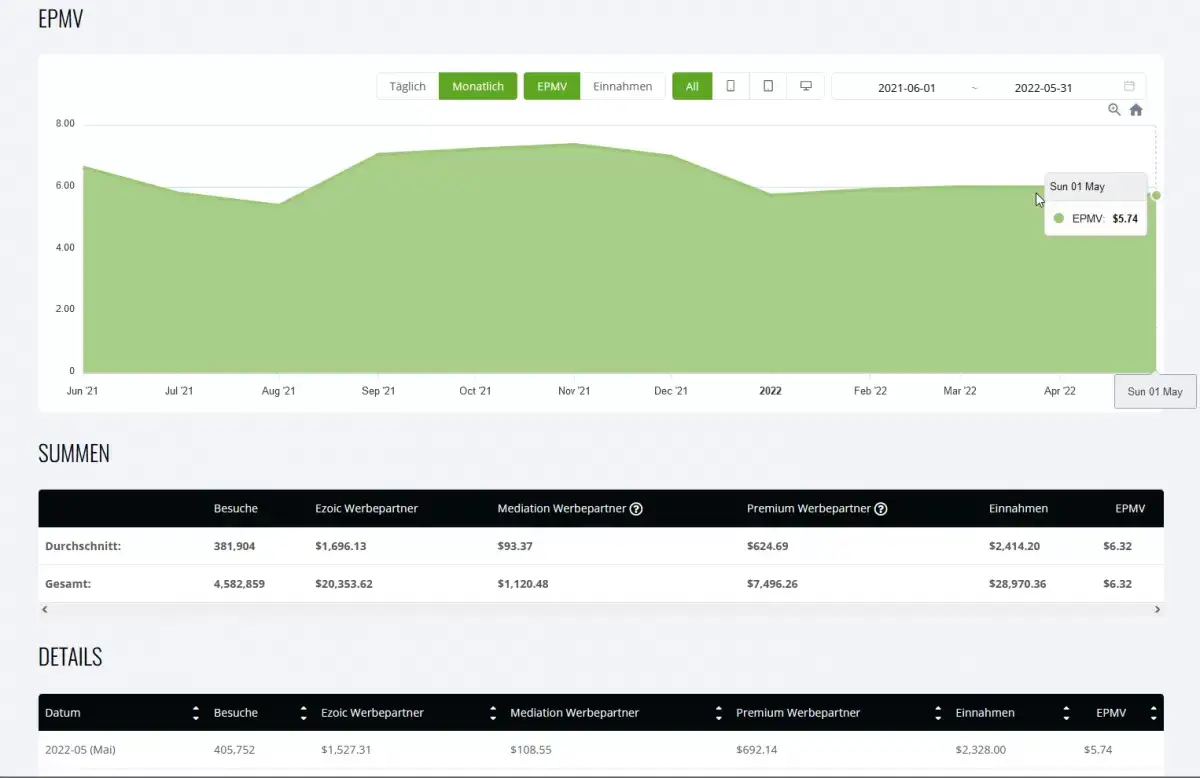
Task: Switch chart to Täglich view
Action: click(407, 86)
